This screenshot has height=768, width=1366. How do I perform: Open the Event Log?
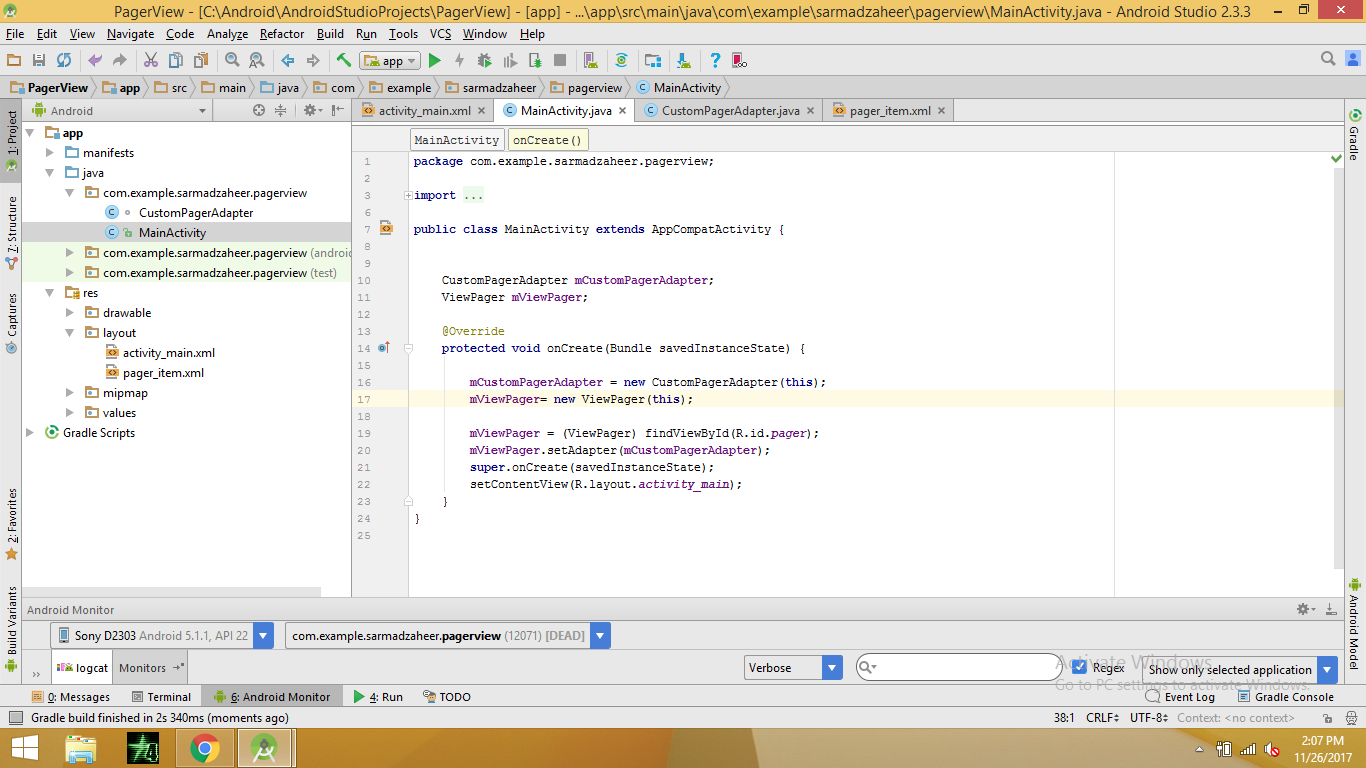click(1180, 697)
